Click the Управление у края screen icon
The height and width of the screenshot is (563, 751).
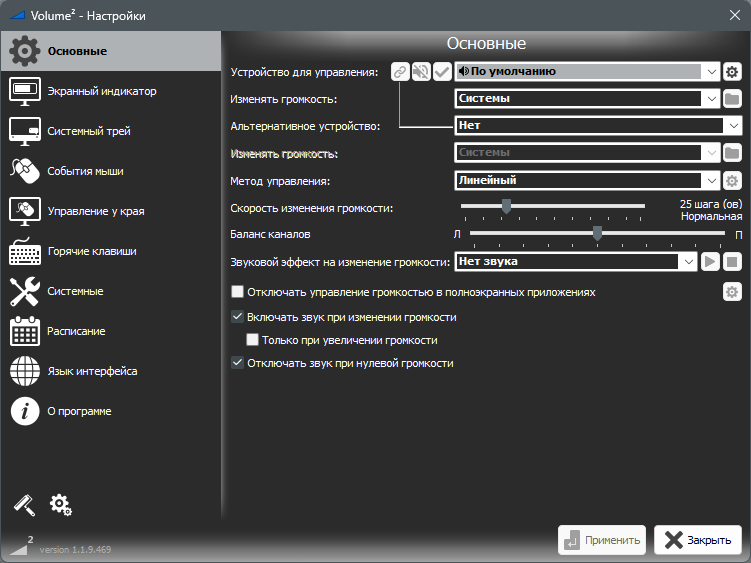coord(24,211)
